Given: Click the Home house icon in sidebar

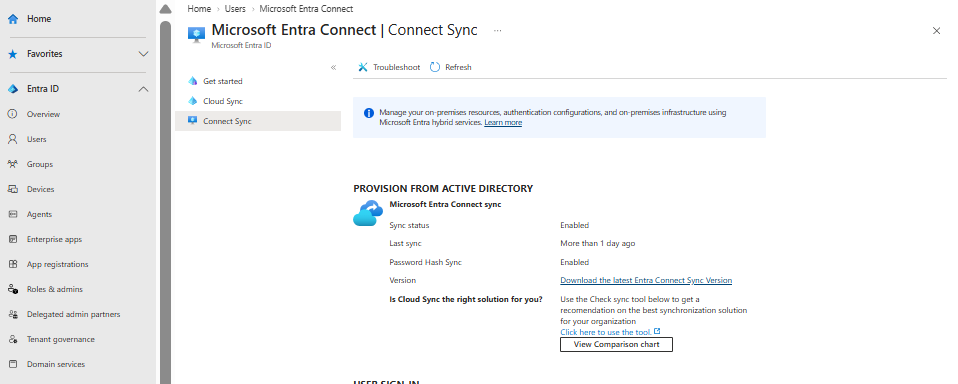Looking at the screenshot, I should click(13, 19).
